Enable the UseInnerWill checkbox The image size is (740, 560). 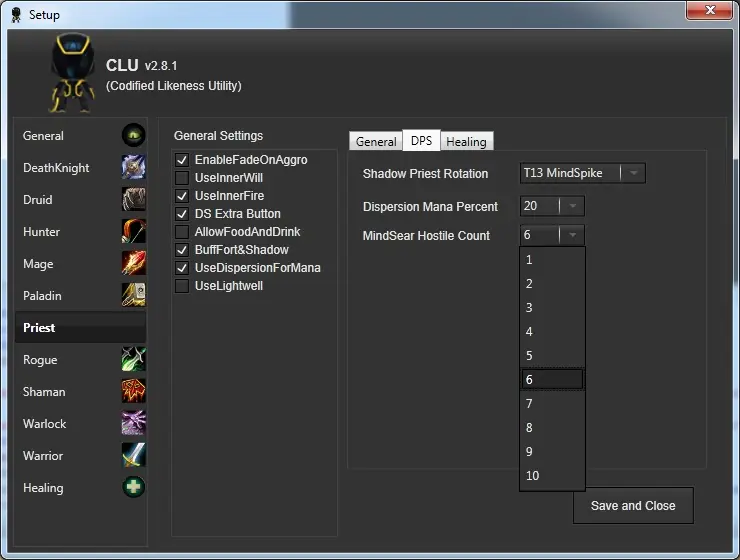pos(182,178)
